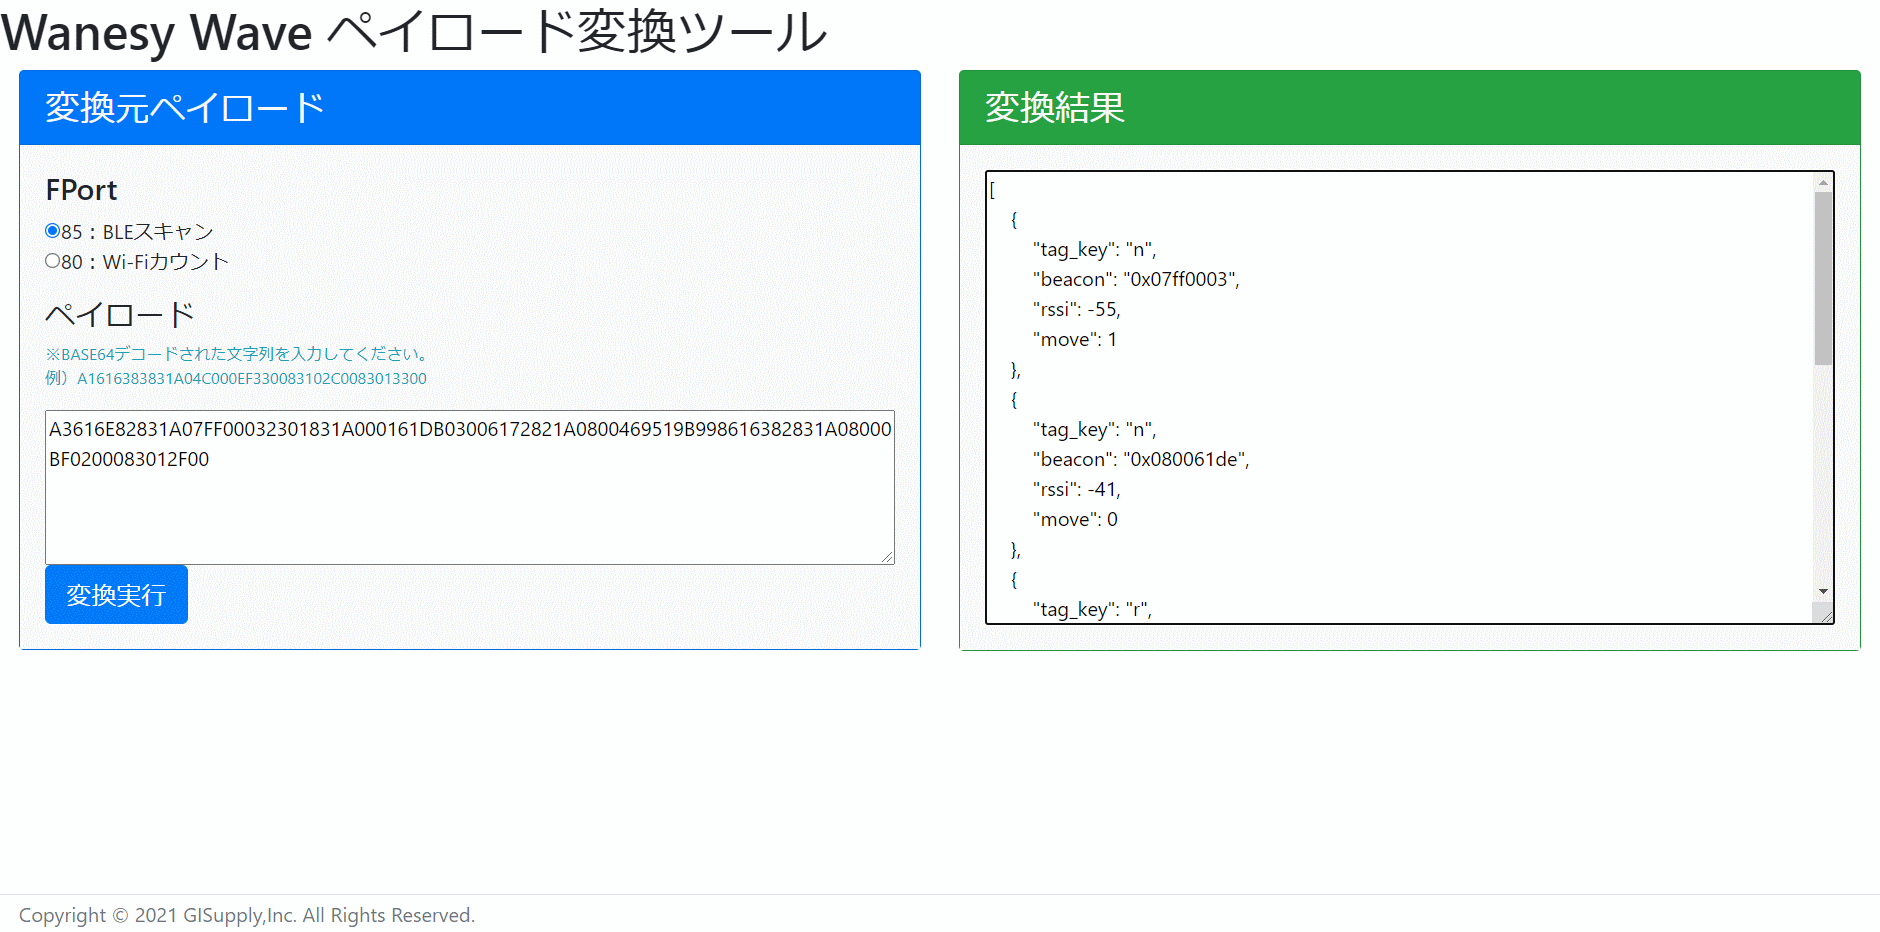Select the 80: Wi-Fiカウント radio button
Image resolution: width=1880 pixels, height=932 pixels.
[52, 261]
